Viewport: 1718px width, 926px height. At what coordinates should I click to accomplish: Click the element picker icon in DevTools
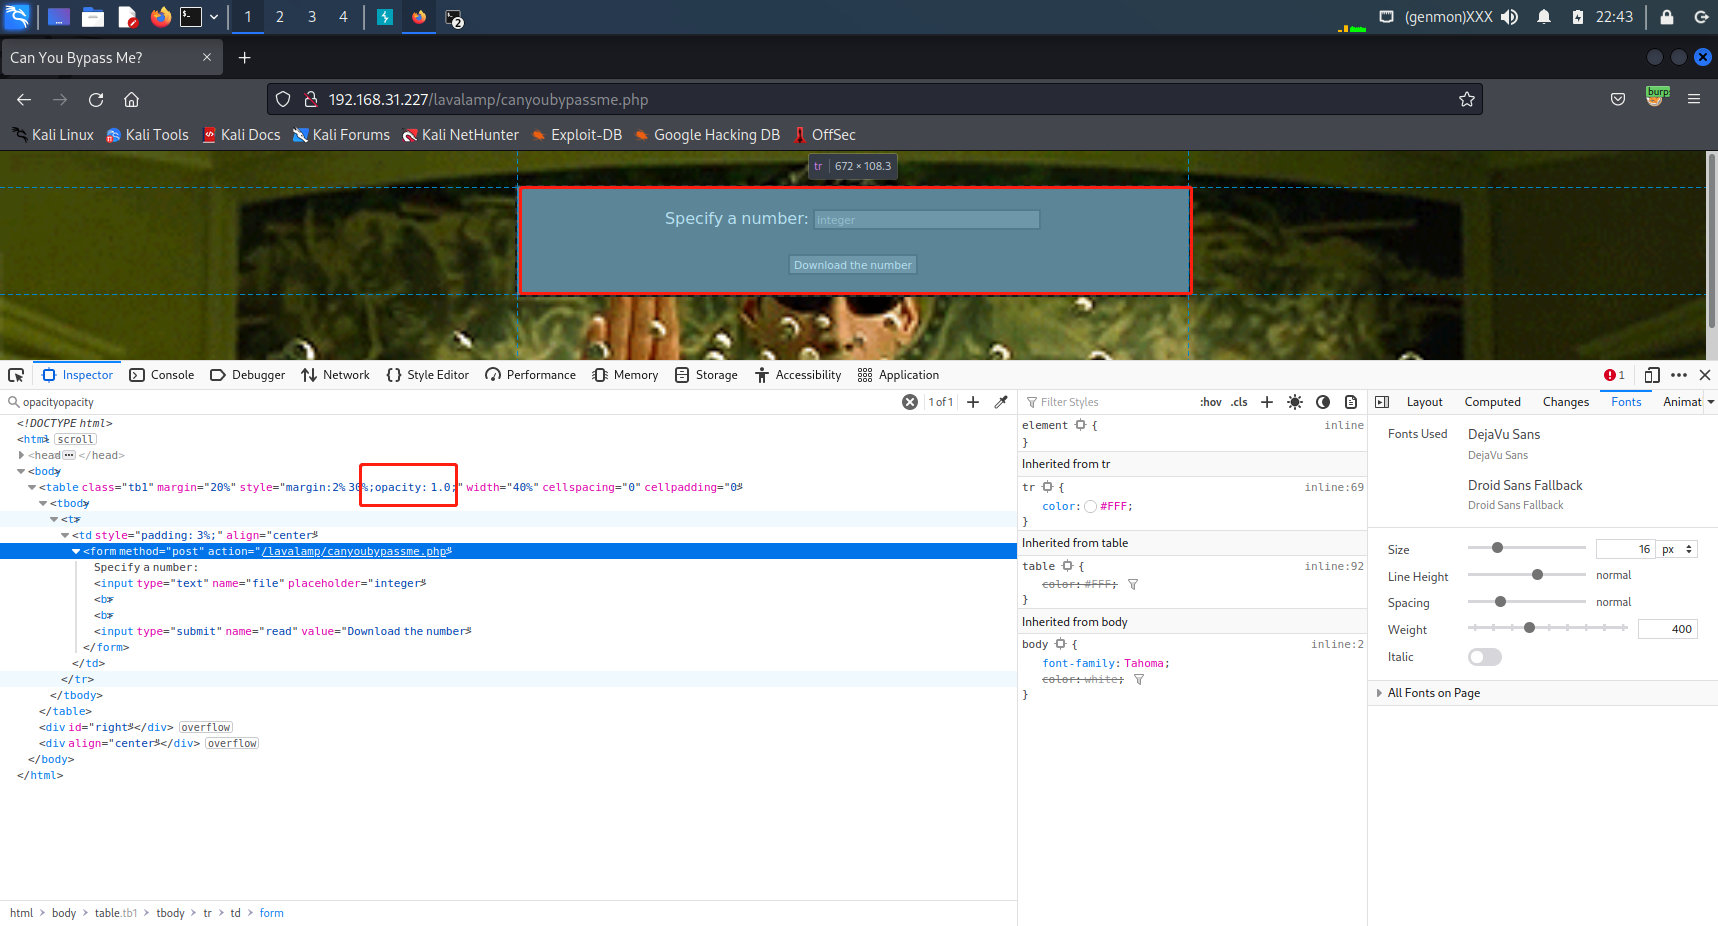[x=16, y=375]
